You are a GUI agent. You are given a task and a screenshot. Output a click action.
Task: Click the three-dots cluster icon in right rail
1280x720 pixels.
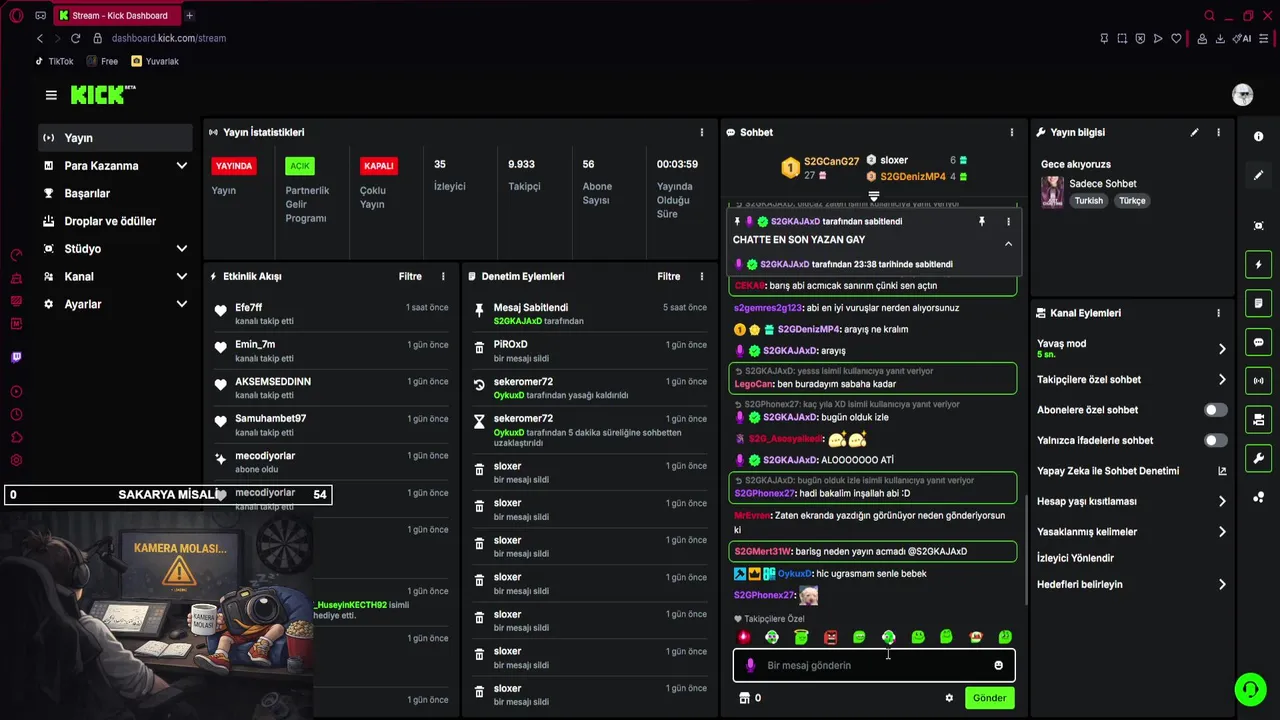click(x=1258, y=497)
